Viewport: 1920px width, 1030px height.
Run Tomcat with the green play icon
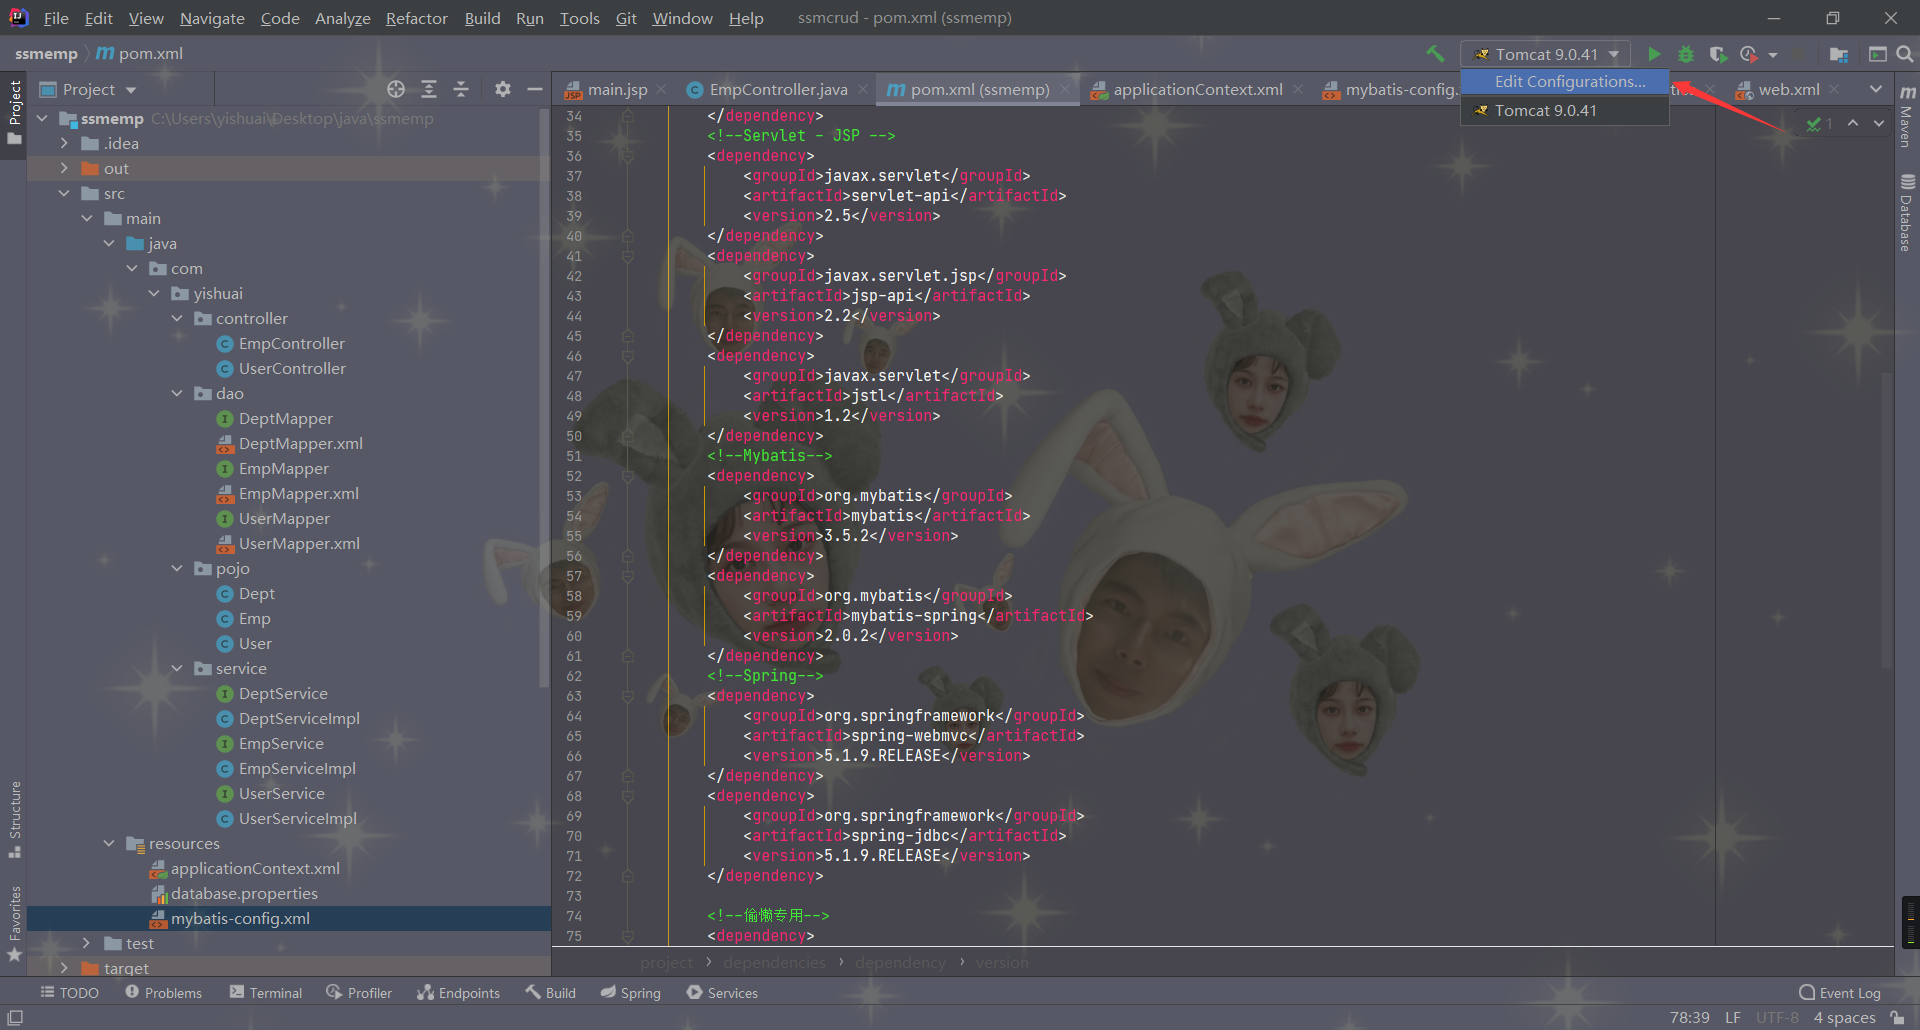click(x=1654, y=54)
